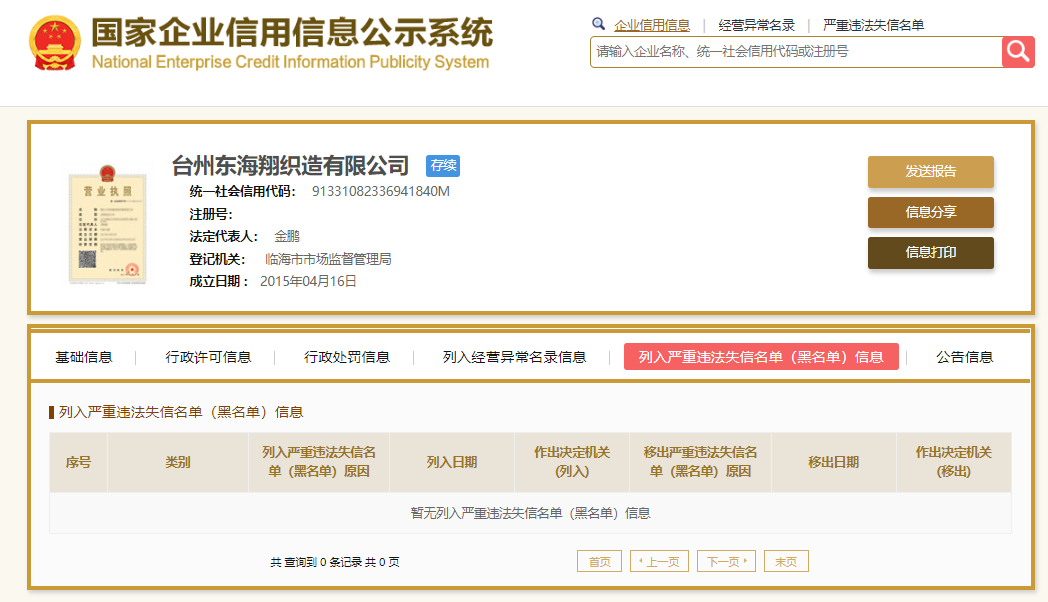Click the 发送报告 button
Screen dimensions: 1048x602
(x=930, y=172)
